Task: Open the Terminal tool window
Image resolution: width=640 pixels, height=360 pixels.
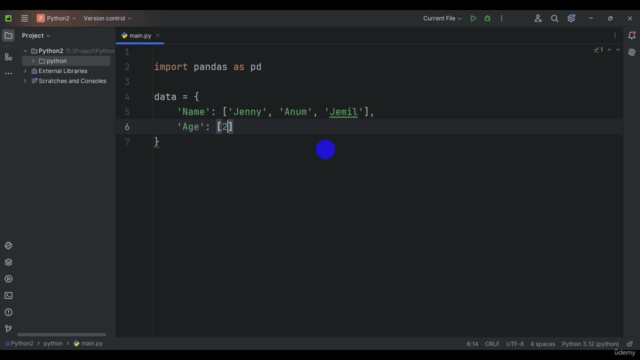Action: tap(8, 296)
